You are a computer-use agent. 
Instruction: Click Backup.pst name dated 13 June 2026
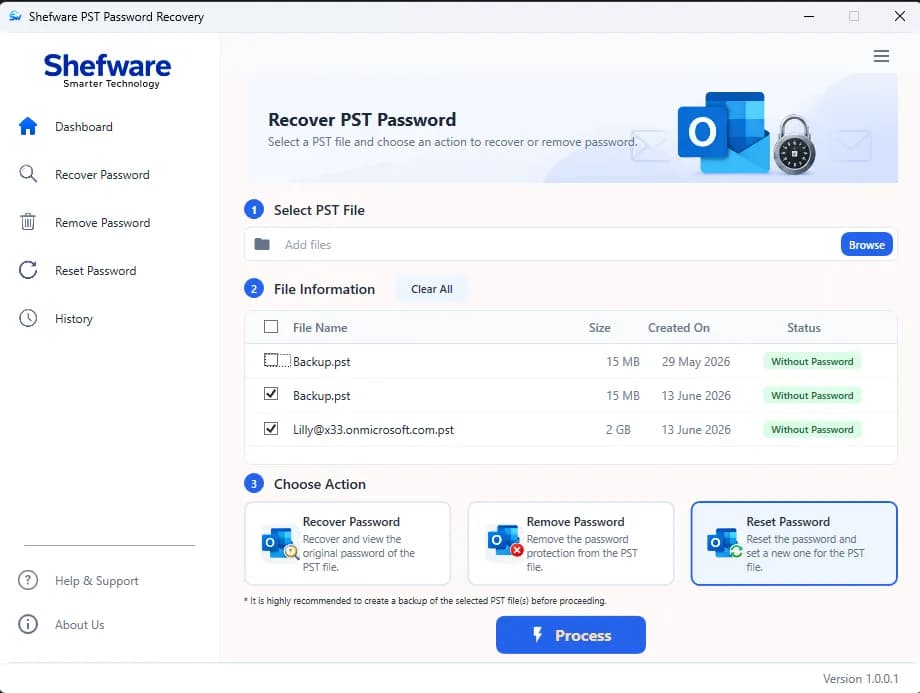pyautogui.click(x=322, y=395)
